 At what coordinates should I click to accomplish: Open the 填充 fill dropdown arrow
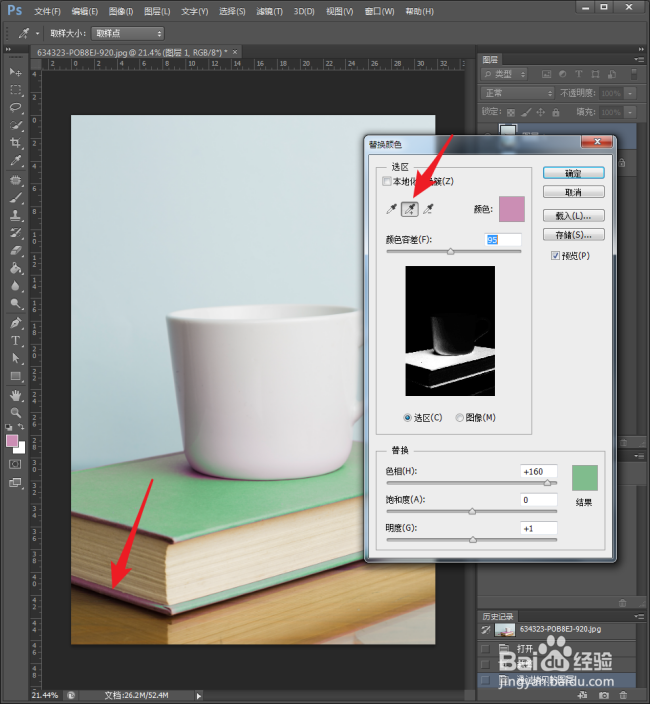pyautogui.click(x=631, y=112)
